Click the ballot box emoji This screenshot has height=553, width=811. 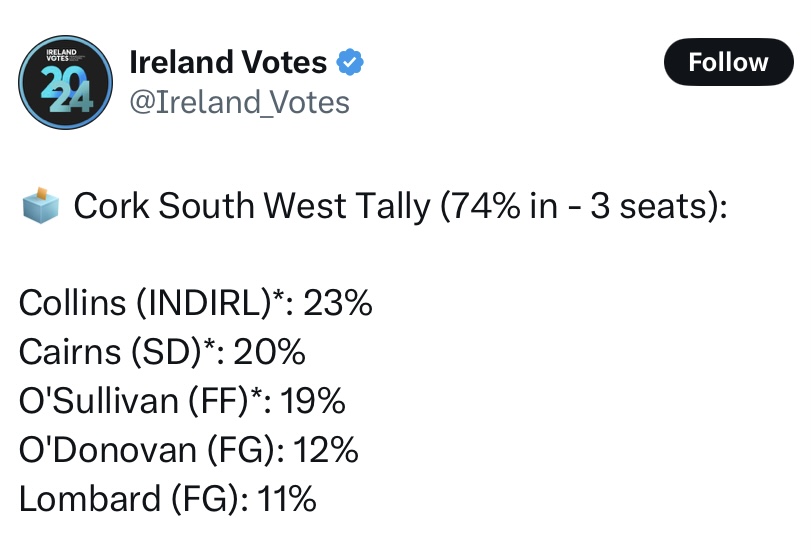point(41,207)
